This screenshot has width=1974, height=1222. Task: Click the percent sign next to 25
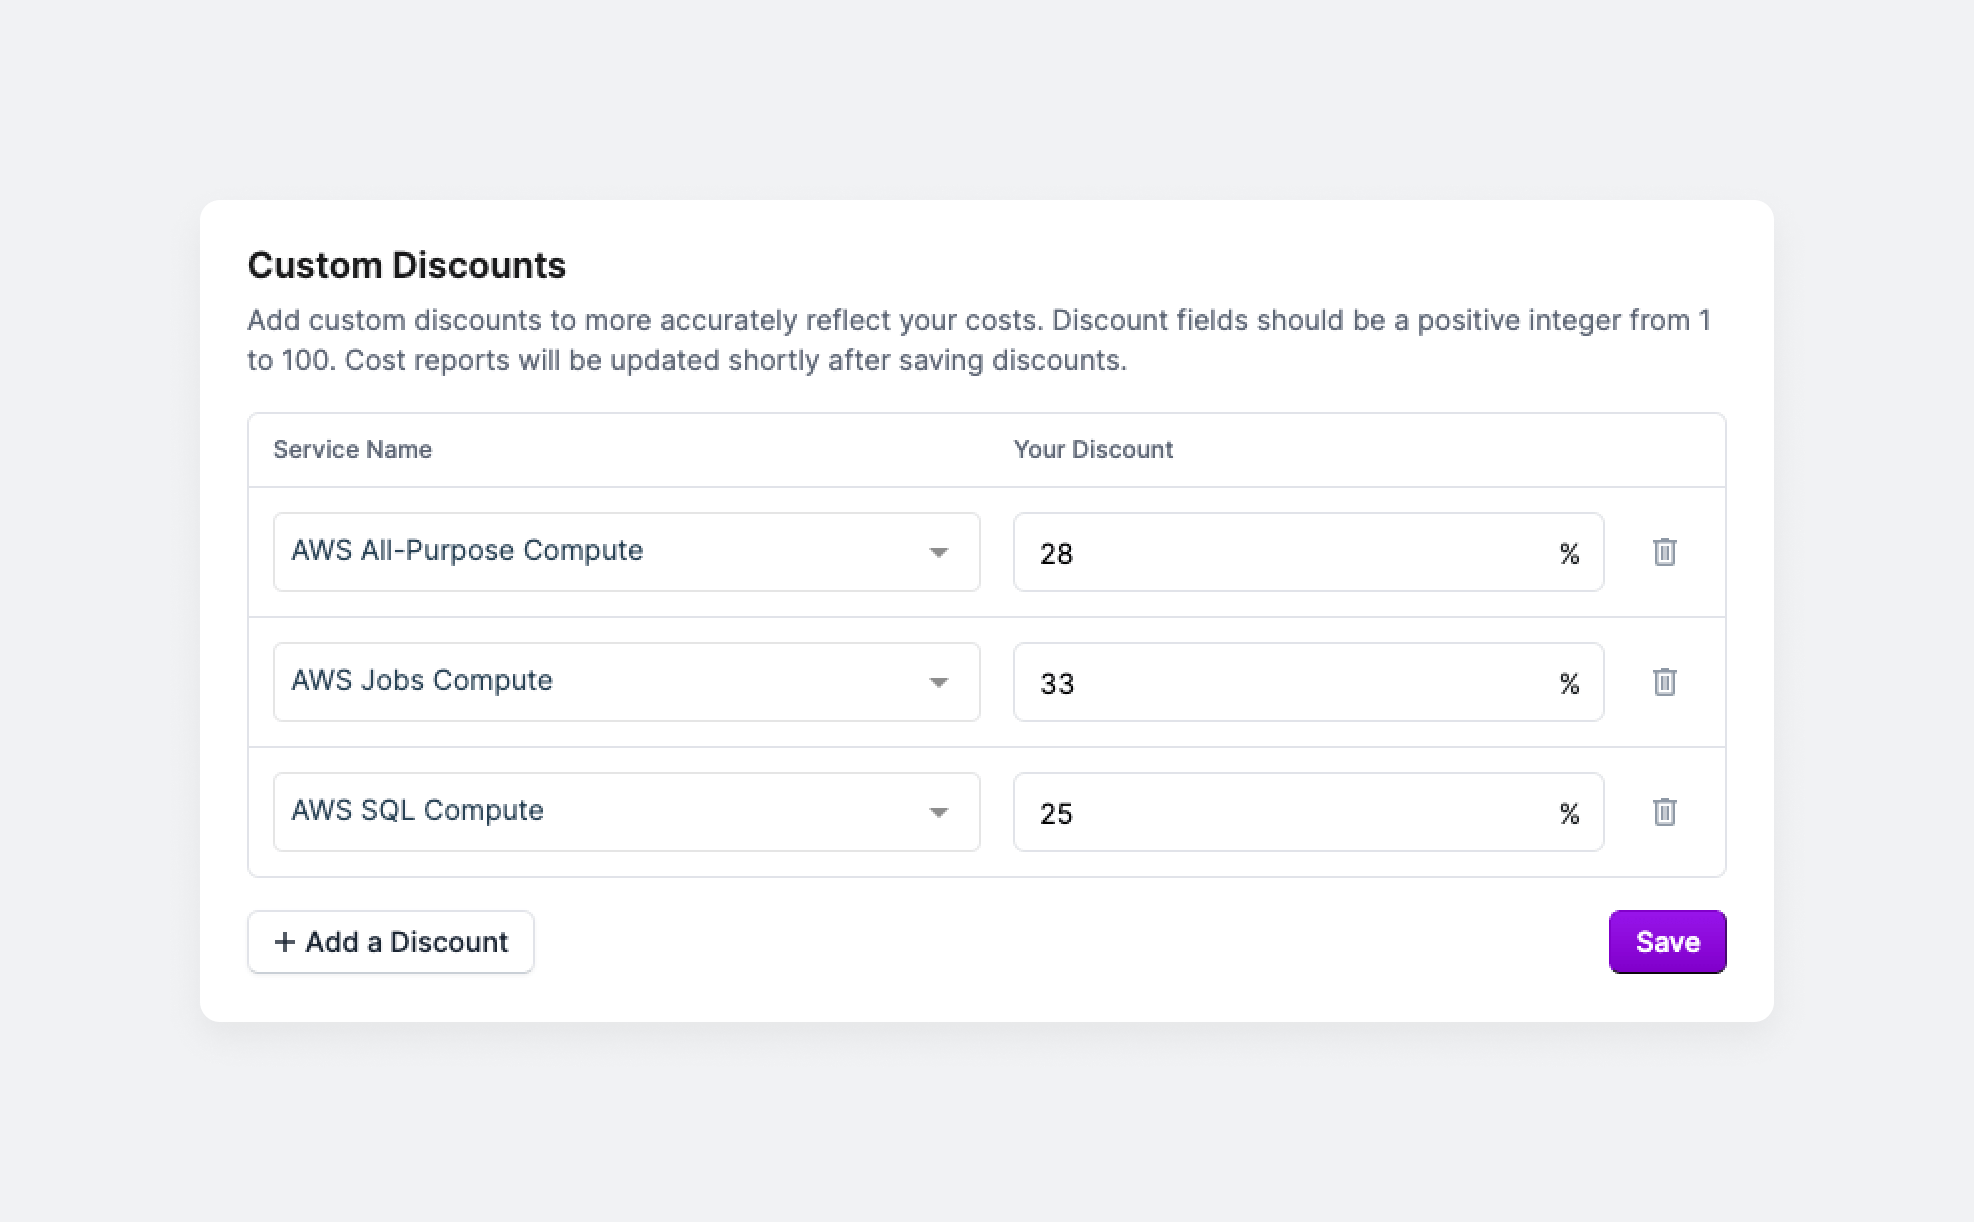coord(1570,813)
